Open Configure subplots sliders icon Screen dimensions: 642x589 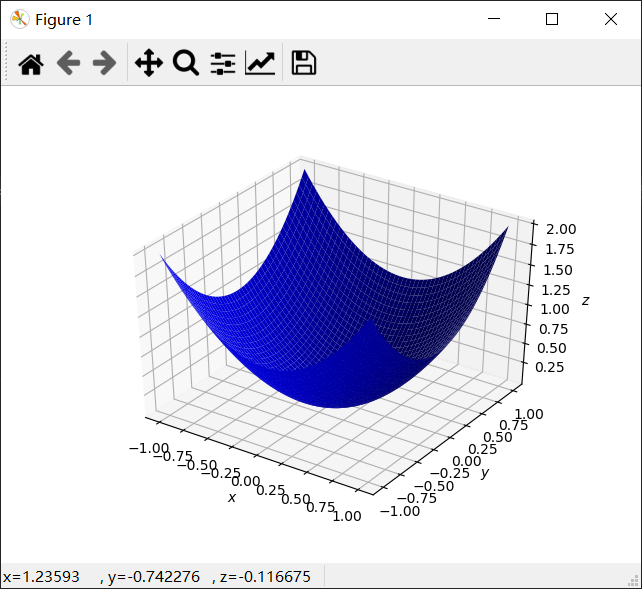click(x=223, y=63)
